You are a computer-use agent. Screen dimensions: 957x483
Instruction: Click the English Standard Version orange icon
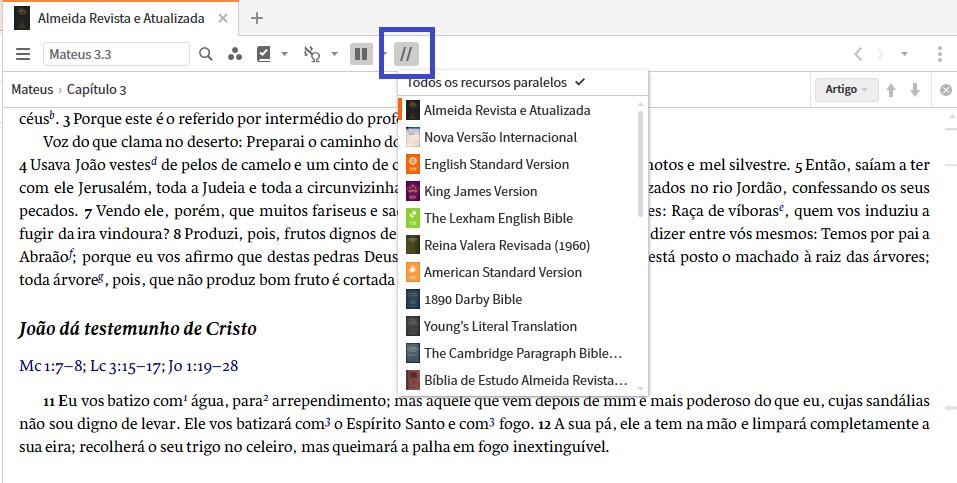click(413, 164)
